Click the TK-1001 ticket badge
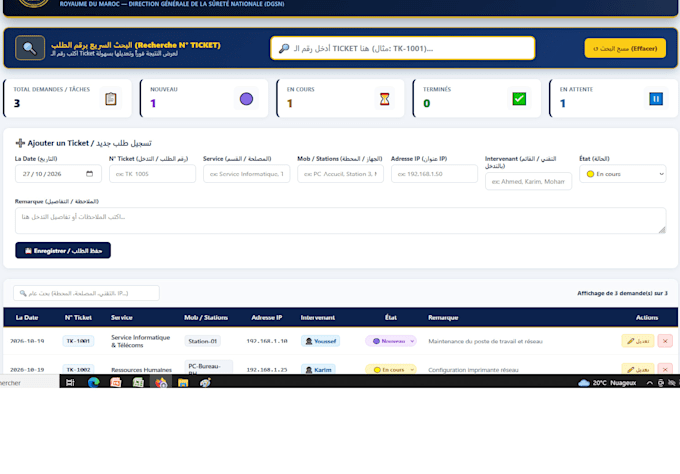Viewport: 680px width, 474px height. click(78, 341)
